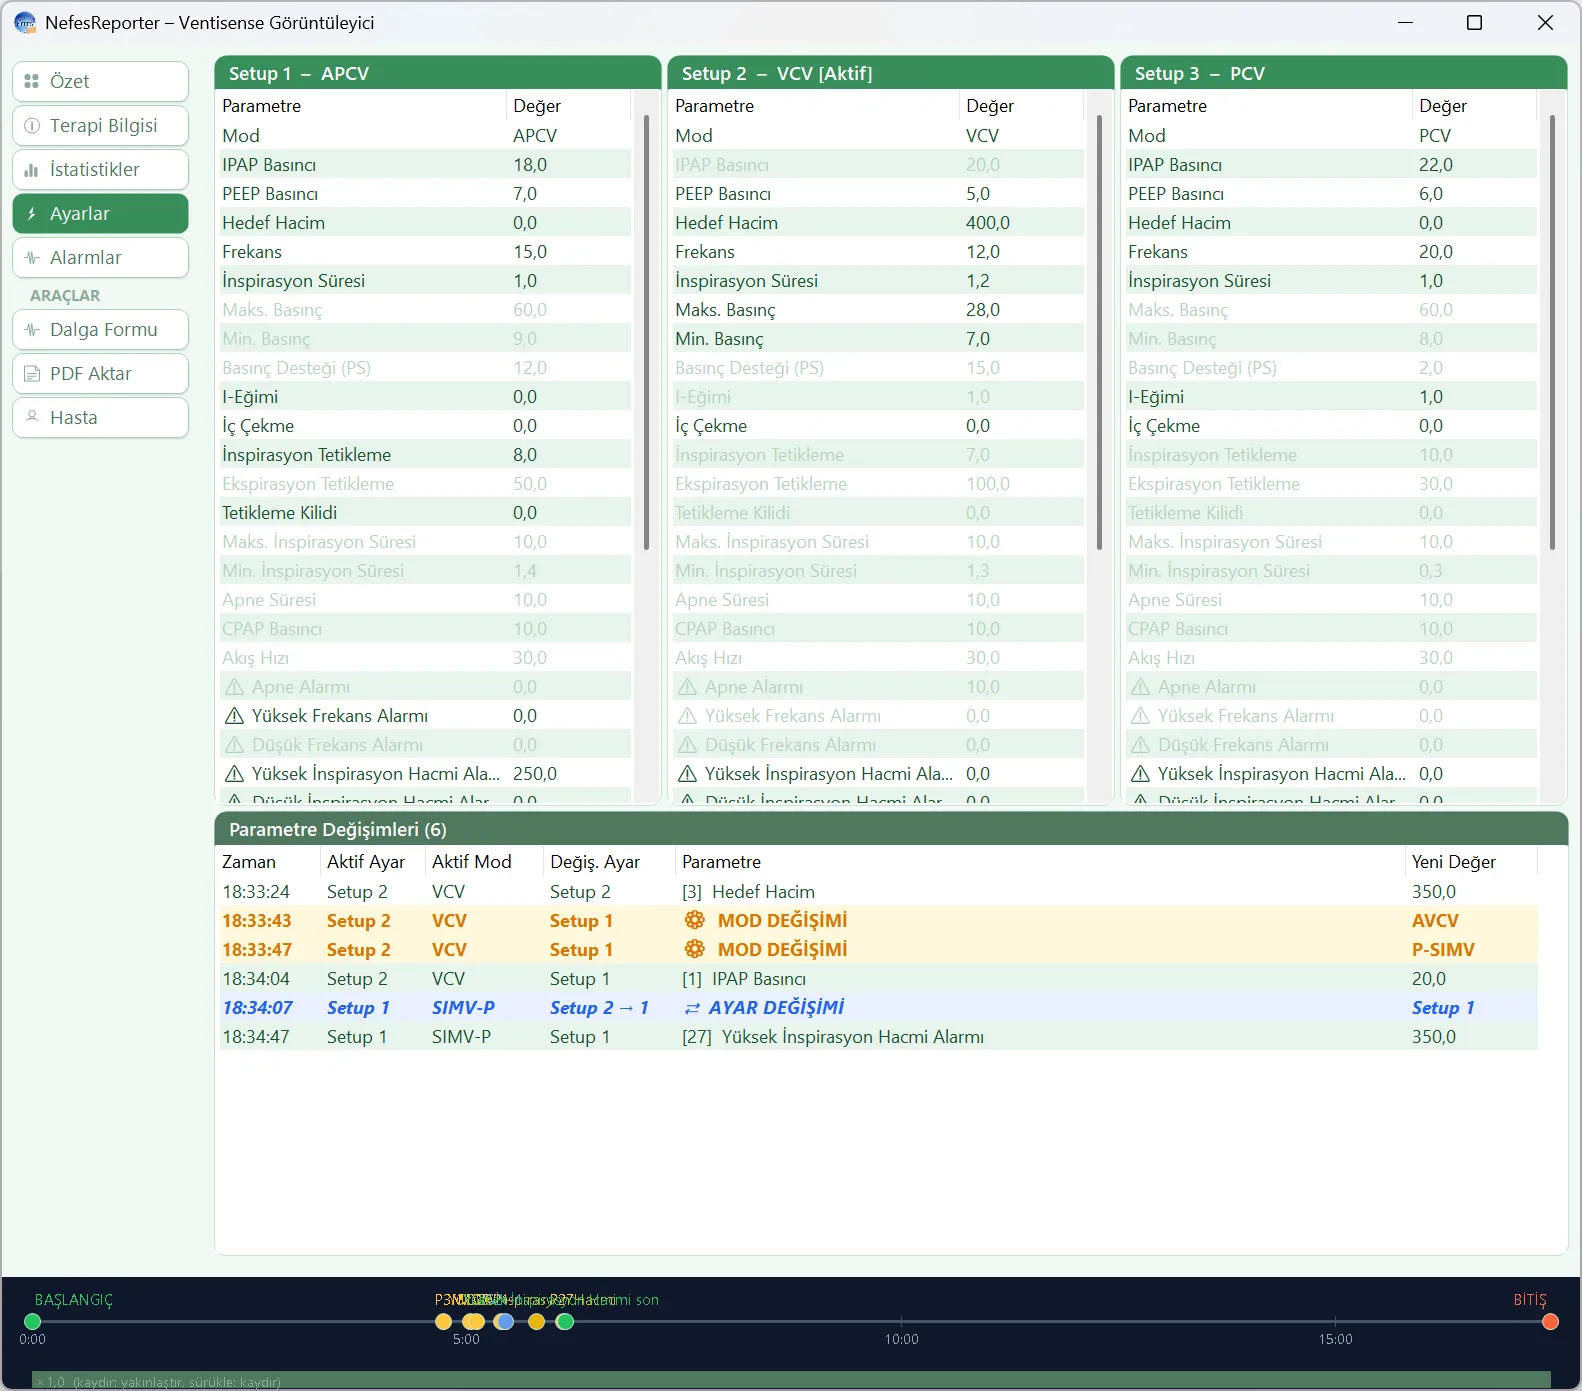Click the warning icon beside Düşük Frekans Alarmı in Setup 1
The height and width of the screenshot is (1391, 1582).
pyautogui.click(x=234, y=745)
